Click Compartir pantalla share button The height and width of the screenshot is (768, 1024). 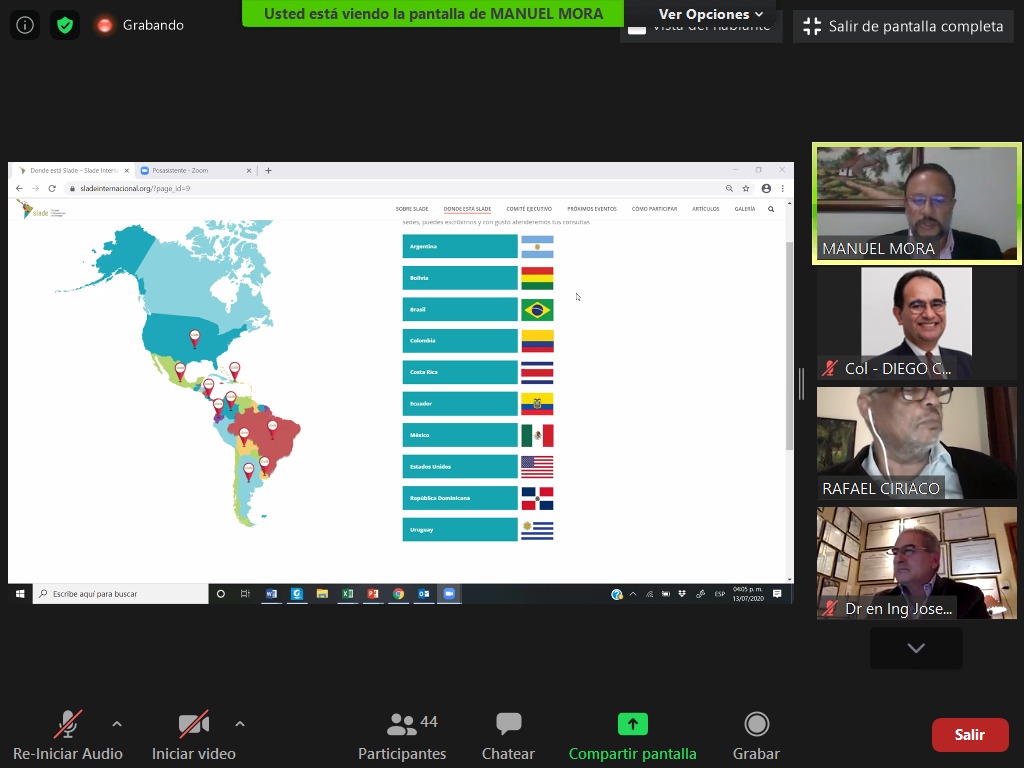632,737
